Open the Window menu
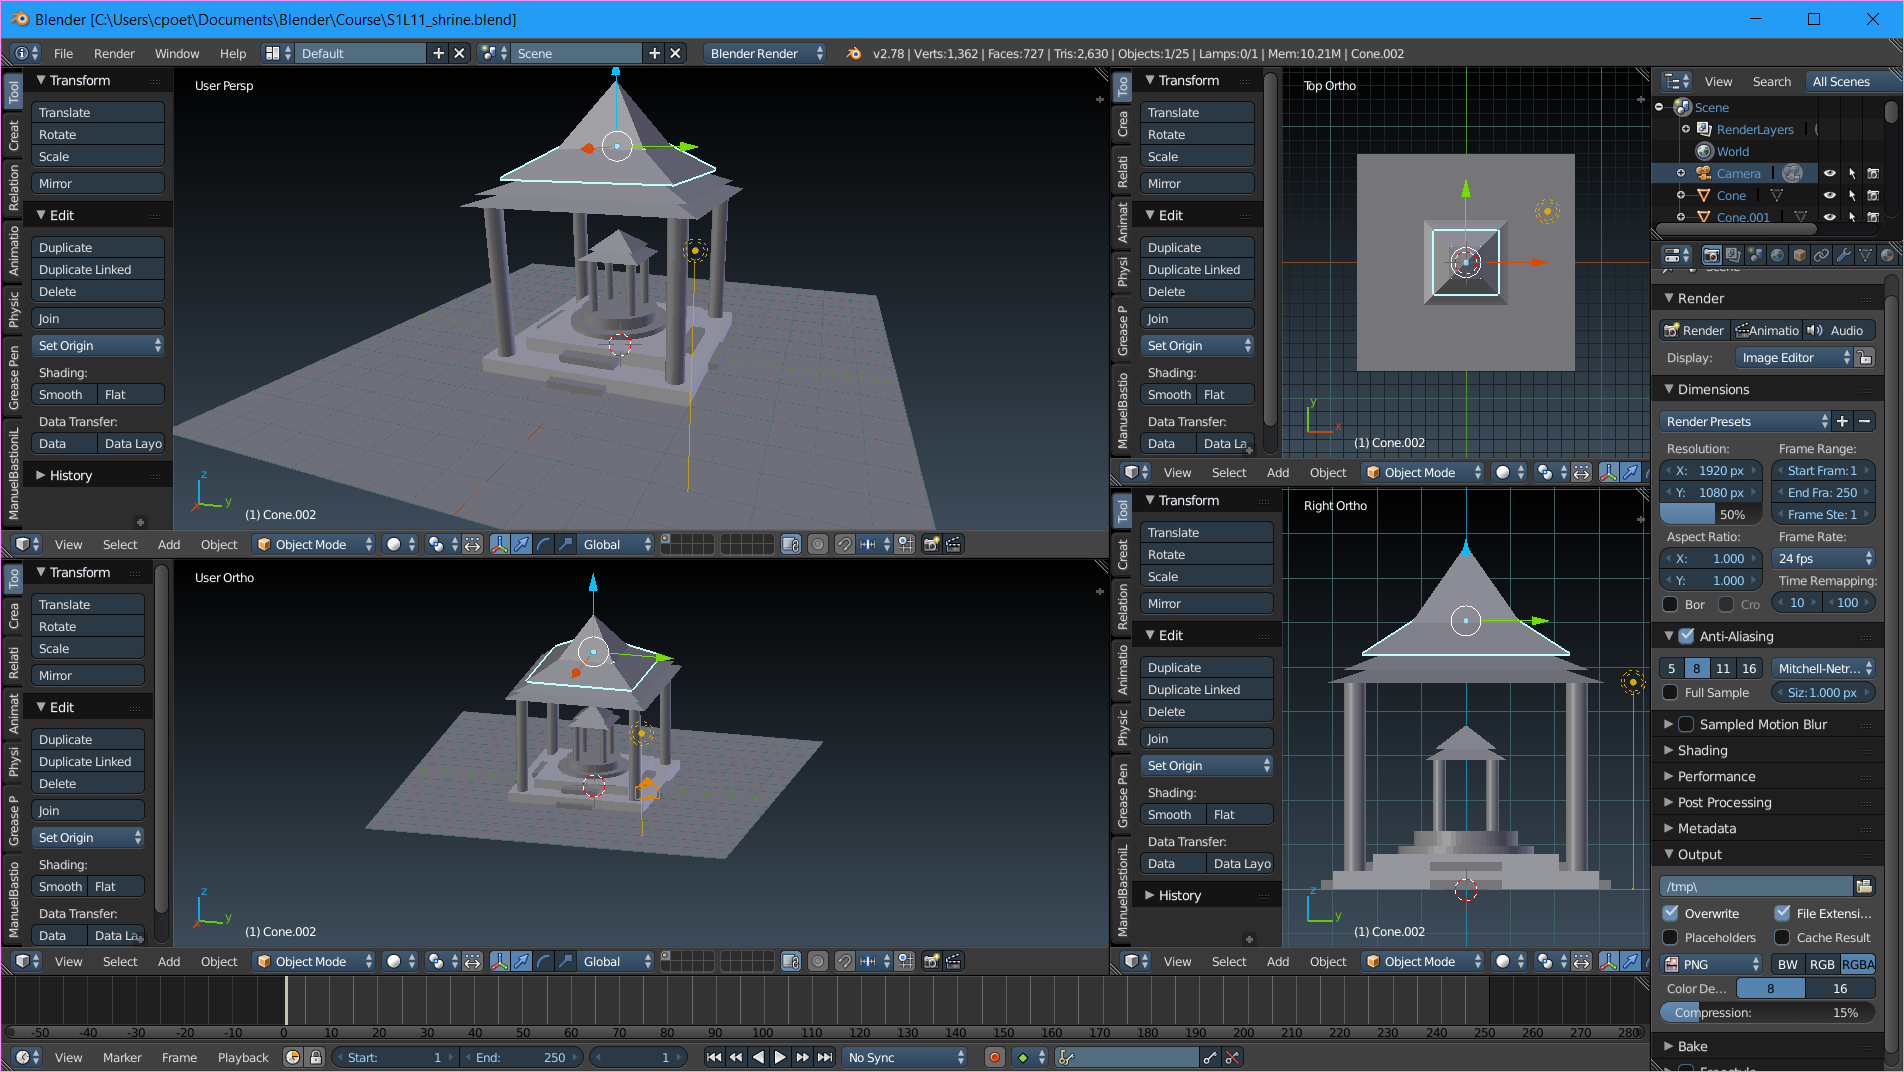Screen dimensions: 1904x1072 pyautogui.click(x=177, y=53)
